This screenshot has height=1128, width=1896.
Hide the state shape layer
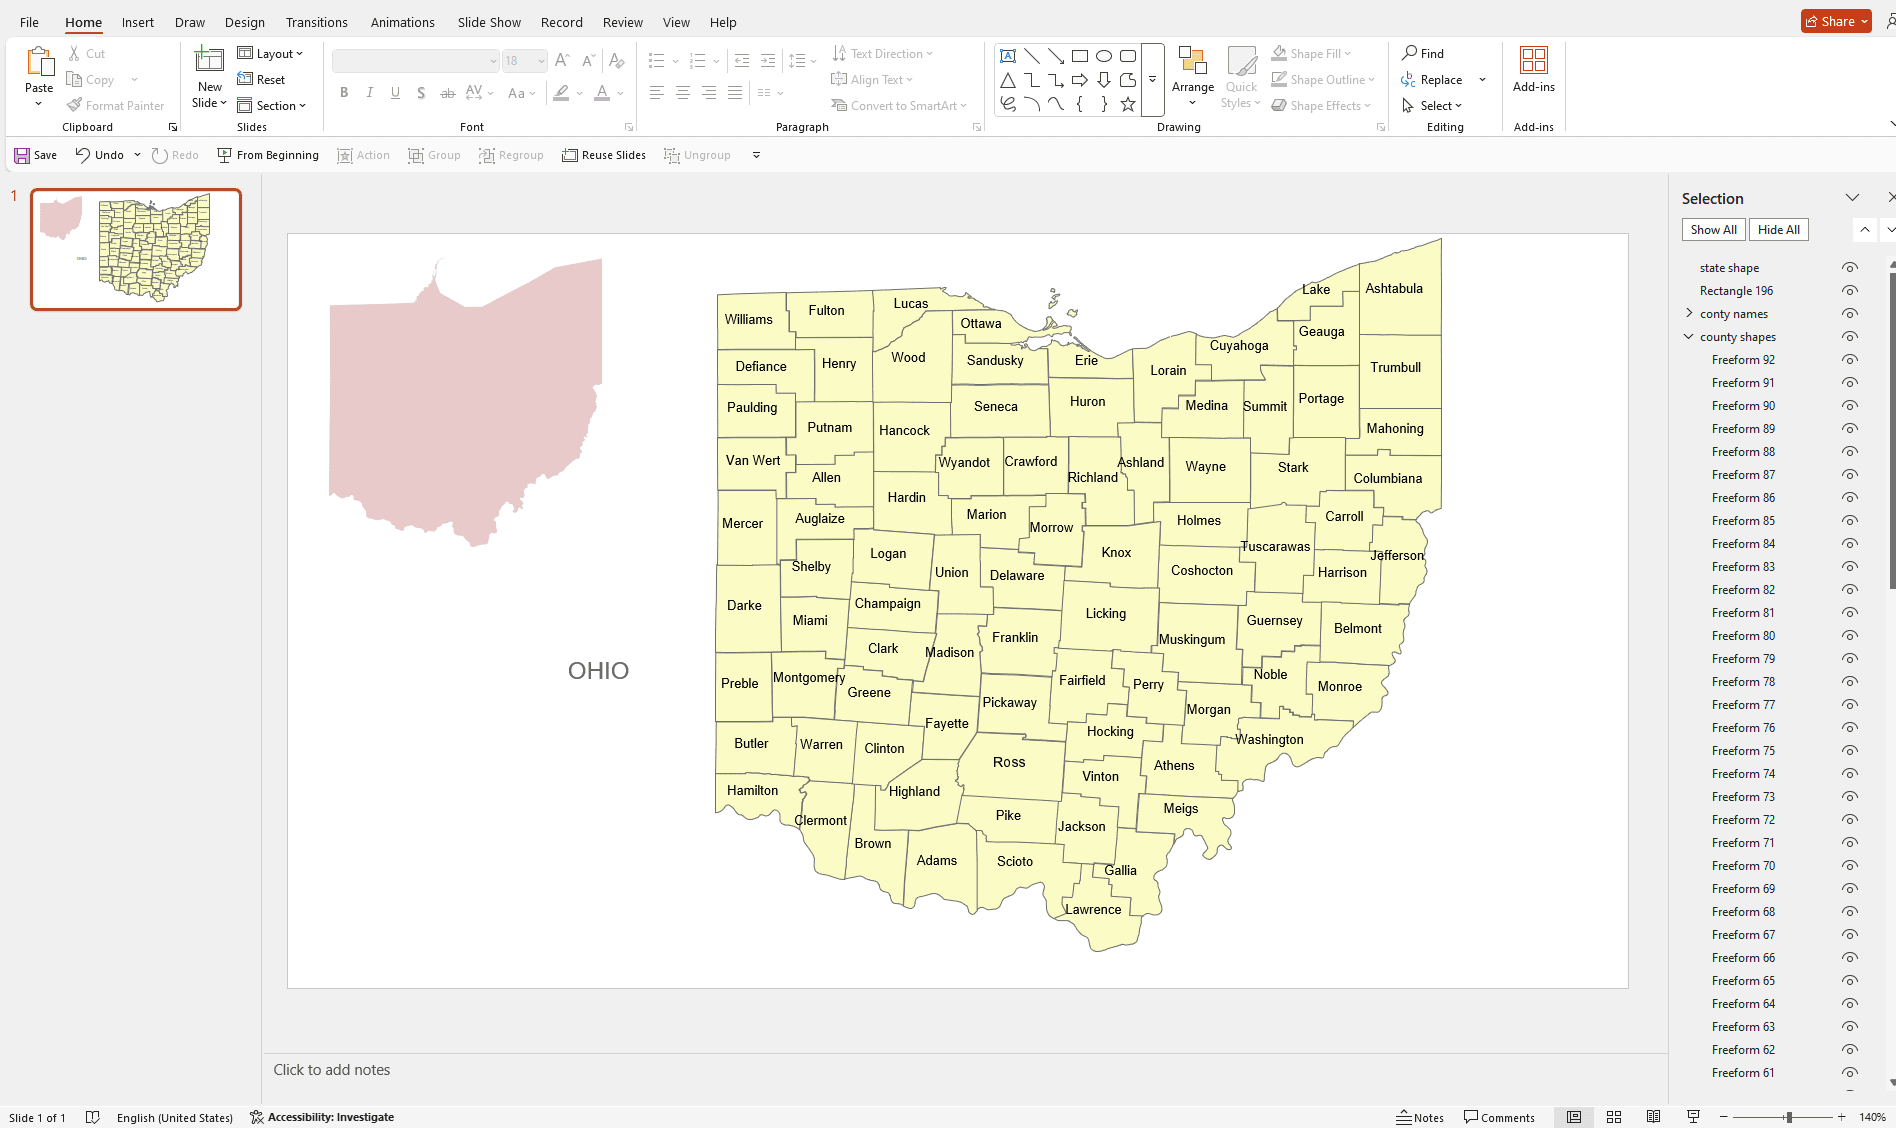[1850, 268]
